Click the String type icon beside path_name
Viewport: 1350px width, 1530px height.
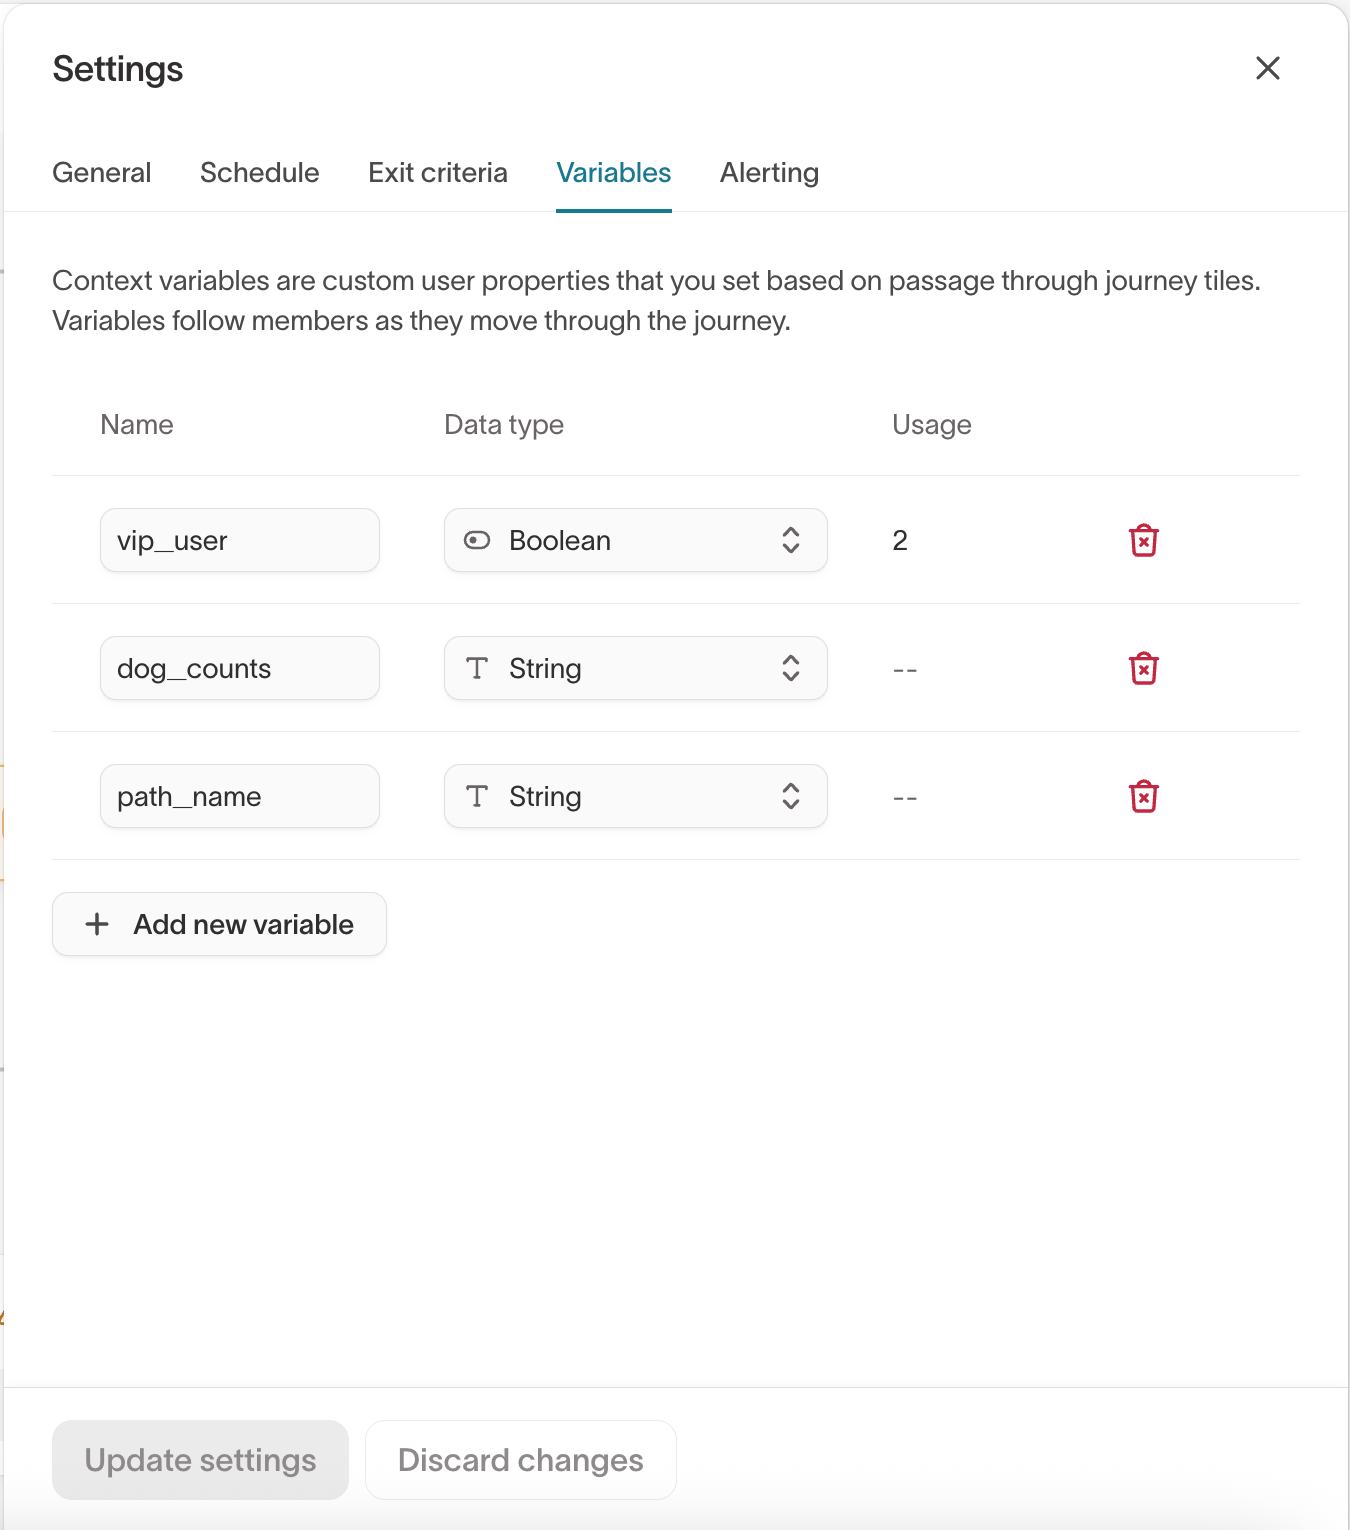[x=477, y=796]
